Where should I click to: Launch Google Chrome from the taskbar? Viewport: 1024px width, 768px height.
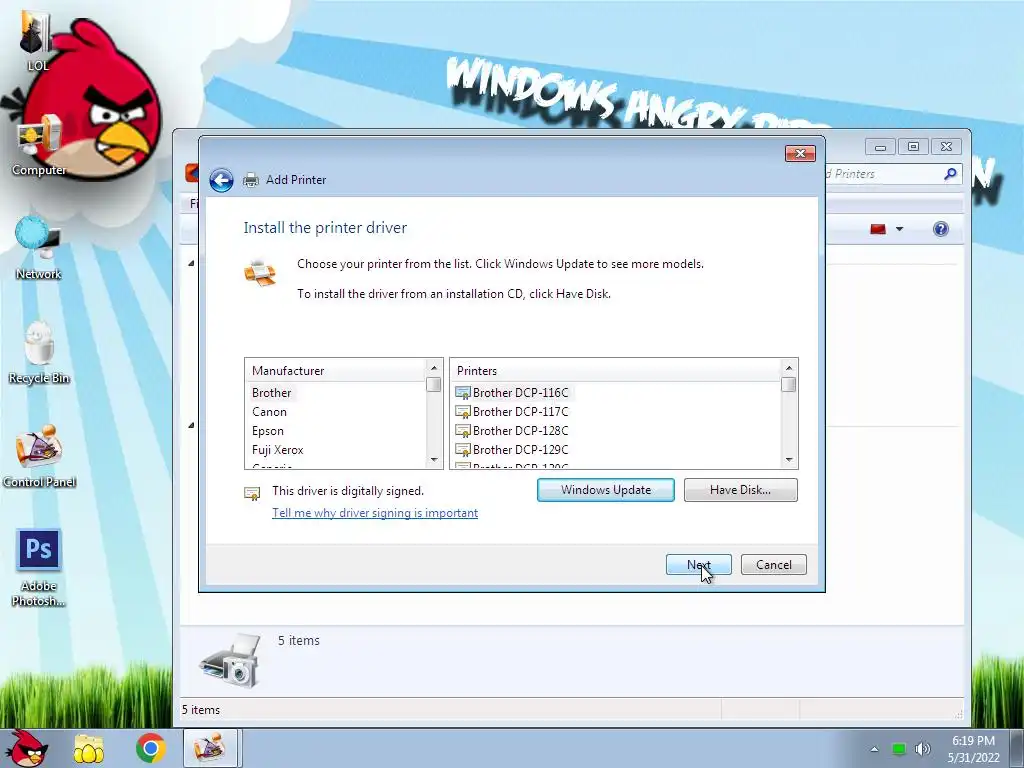pos(151,748)
